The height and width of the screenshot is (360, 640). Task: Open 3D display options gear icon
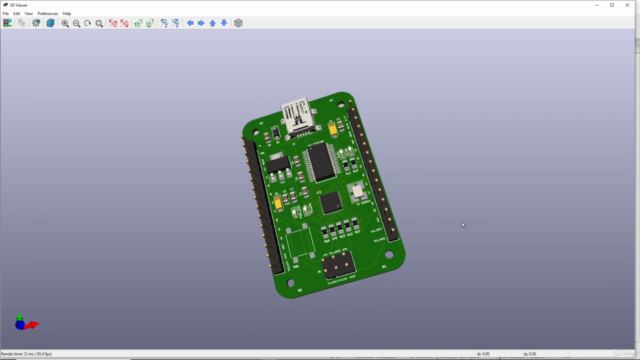coord(36,23)
